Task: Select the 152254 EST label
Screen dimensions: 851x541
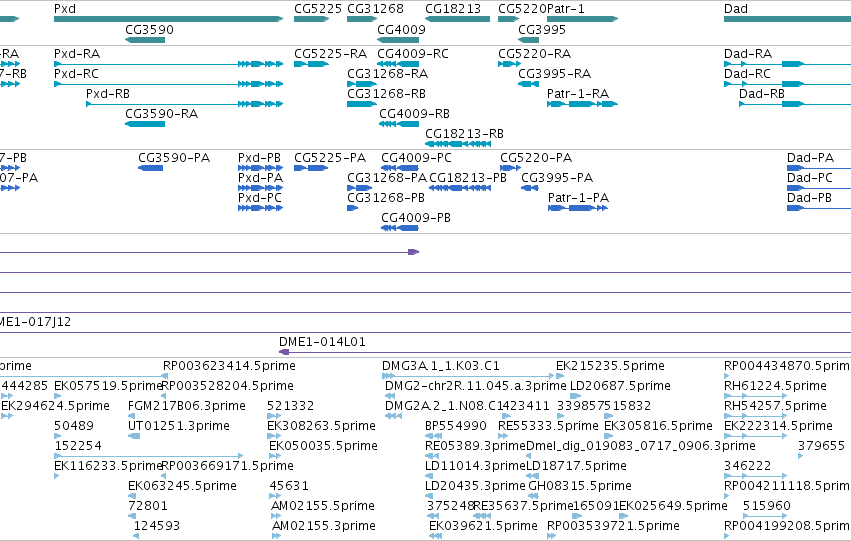Action: 78,446
